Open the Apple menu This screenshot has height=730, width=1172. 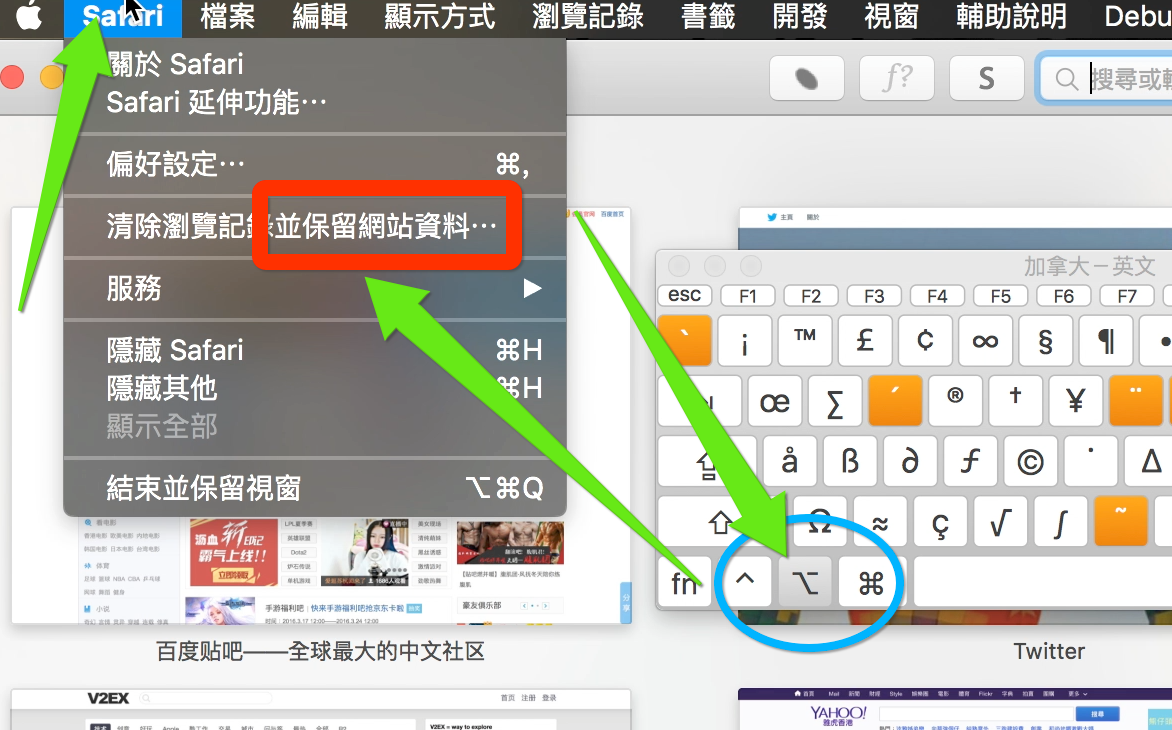(x=29, y=16)
